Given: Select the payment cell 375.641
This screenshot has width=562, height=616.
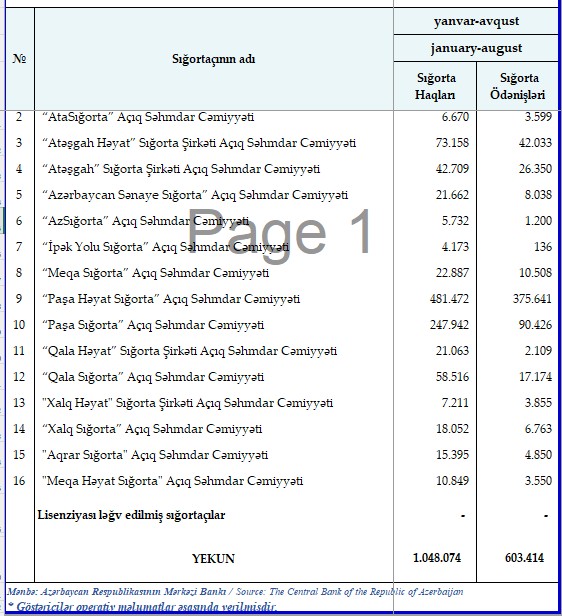Looking at the screenshot, I should click(x=532, y=299).
